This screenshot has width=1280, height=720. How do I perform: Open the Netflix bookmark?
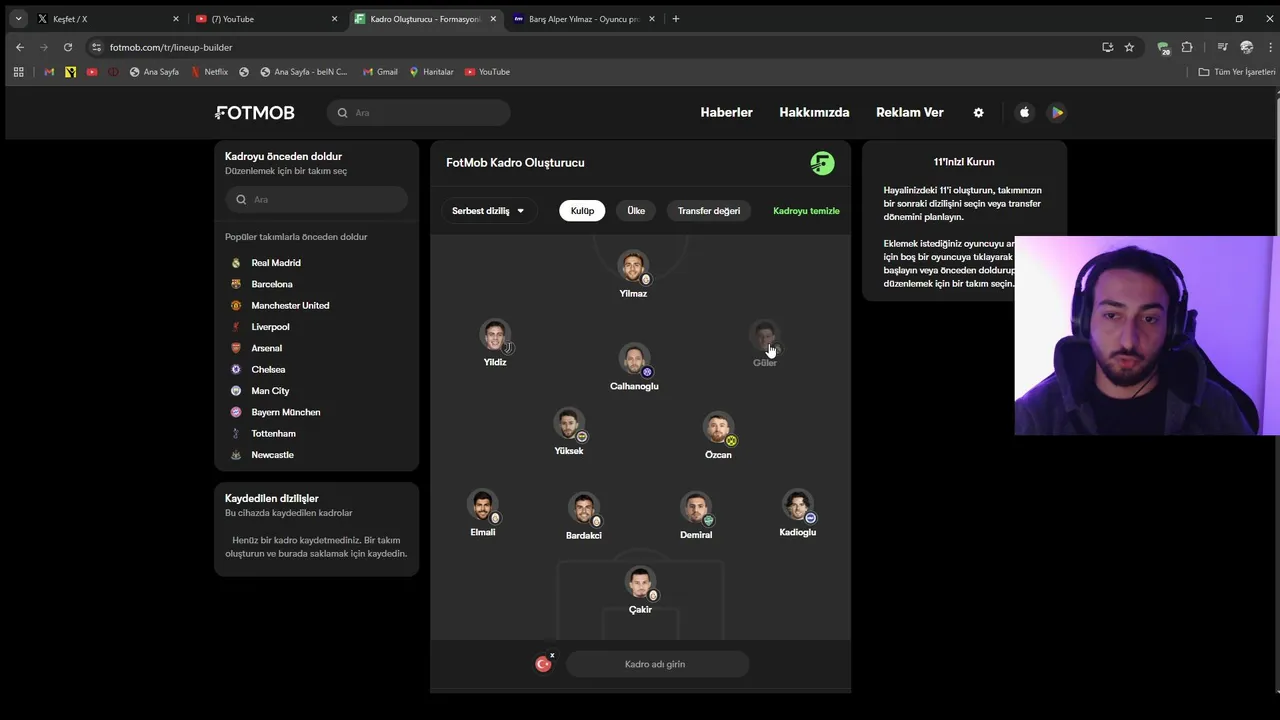[209, 72]
